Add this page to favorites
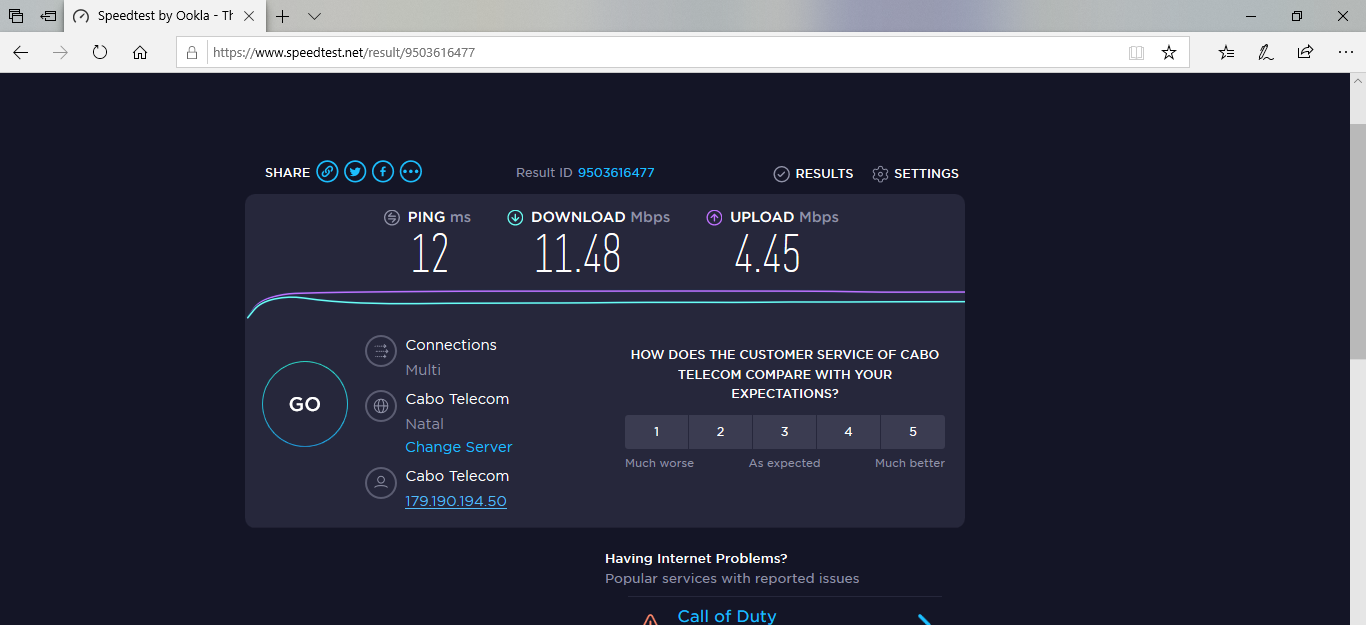Viewport: 1366px width, 625px height. pos(1169,52)
